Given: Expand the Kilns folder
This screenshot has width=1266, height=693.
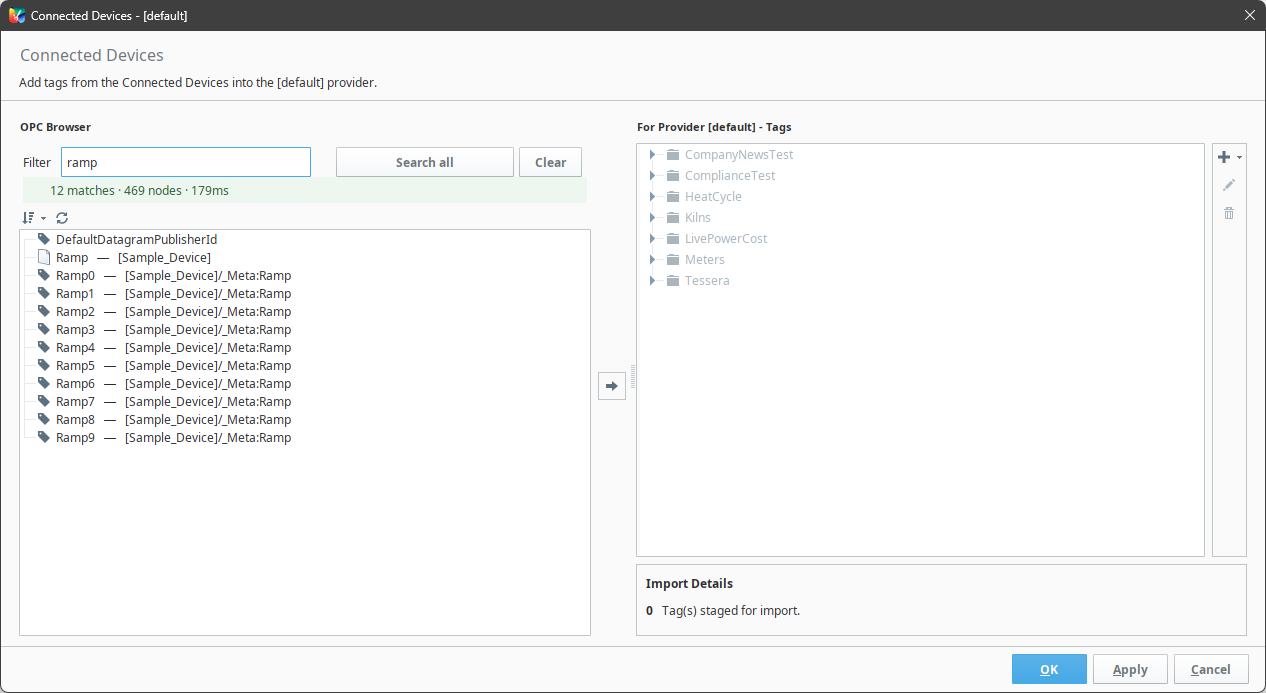Looking at the screenshot, I should 652,218.
